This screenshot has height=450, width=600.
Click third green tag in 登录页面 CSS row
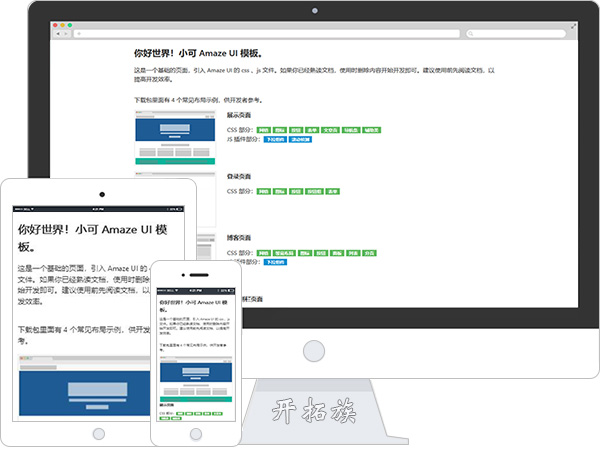[x=296, y=191]
